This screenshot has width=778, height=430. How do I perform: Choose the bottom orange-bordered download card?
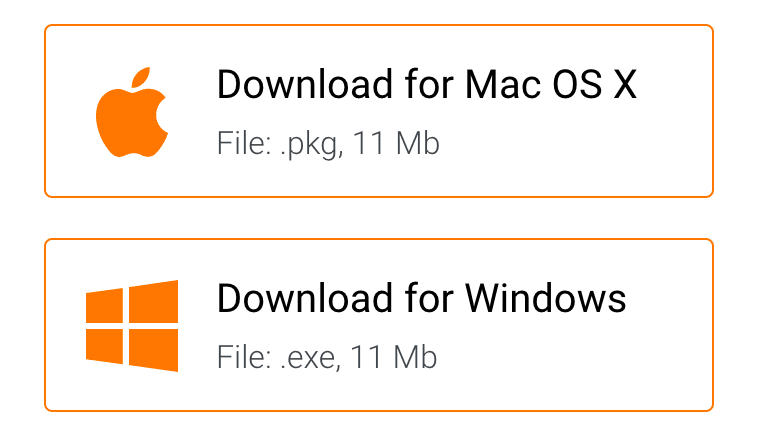(378, 325)
